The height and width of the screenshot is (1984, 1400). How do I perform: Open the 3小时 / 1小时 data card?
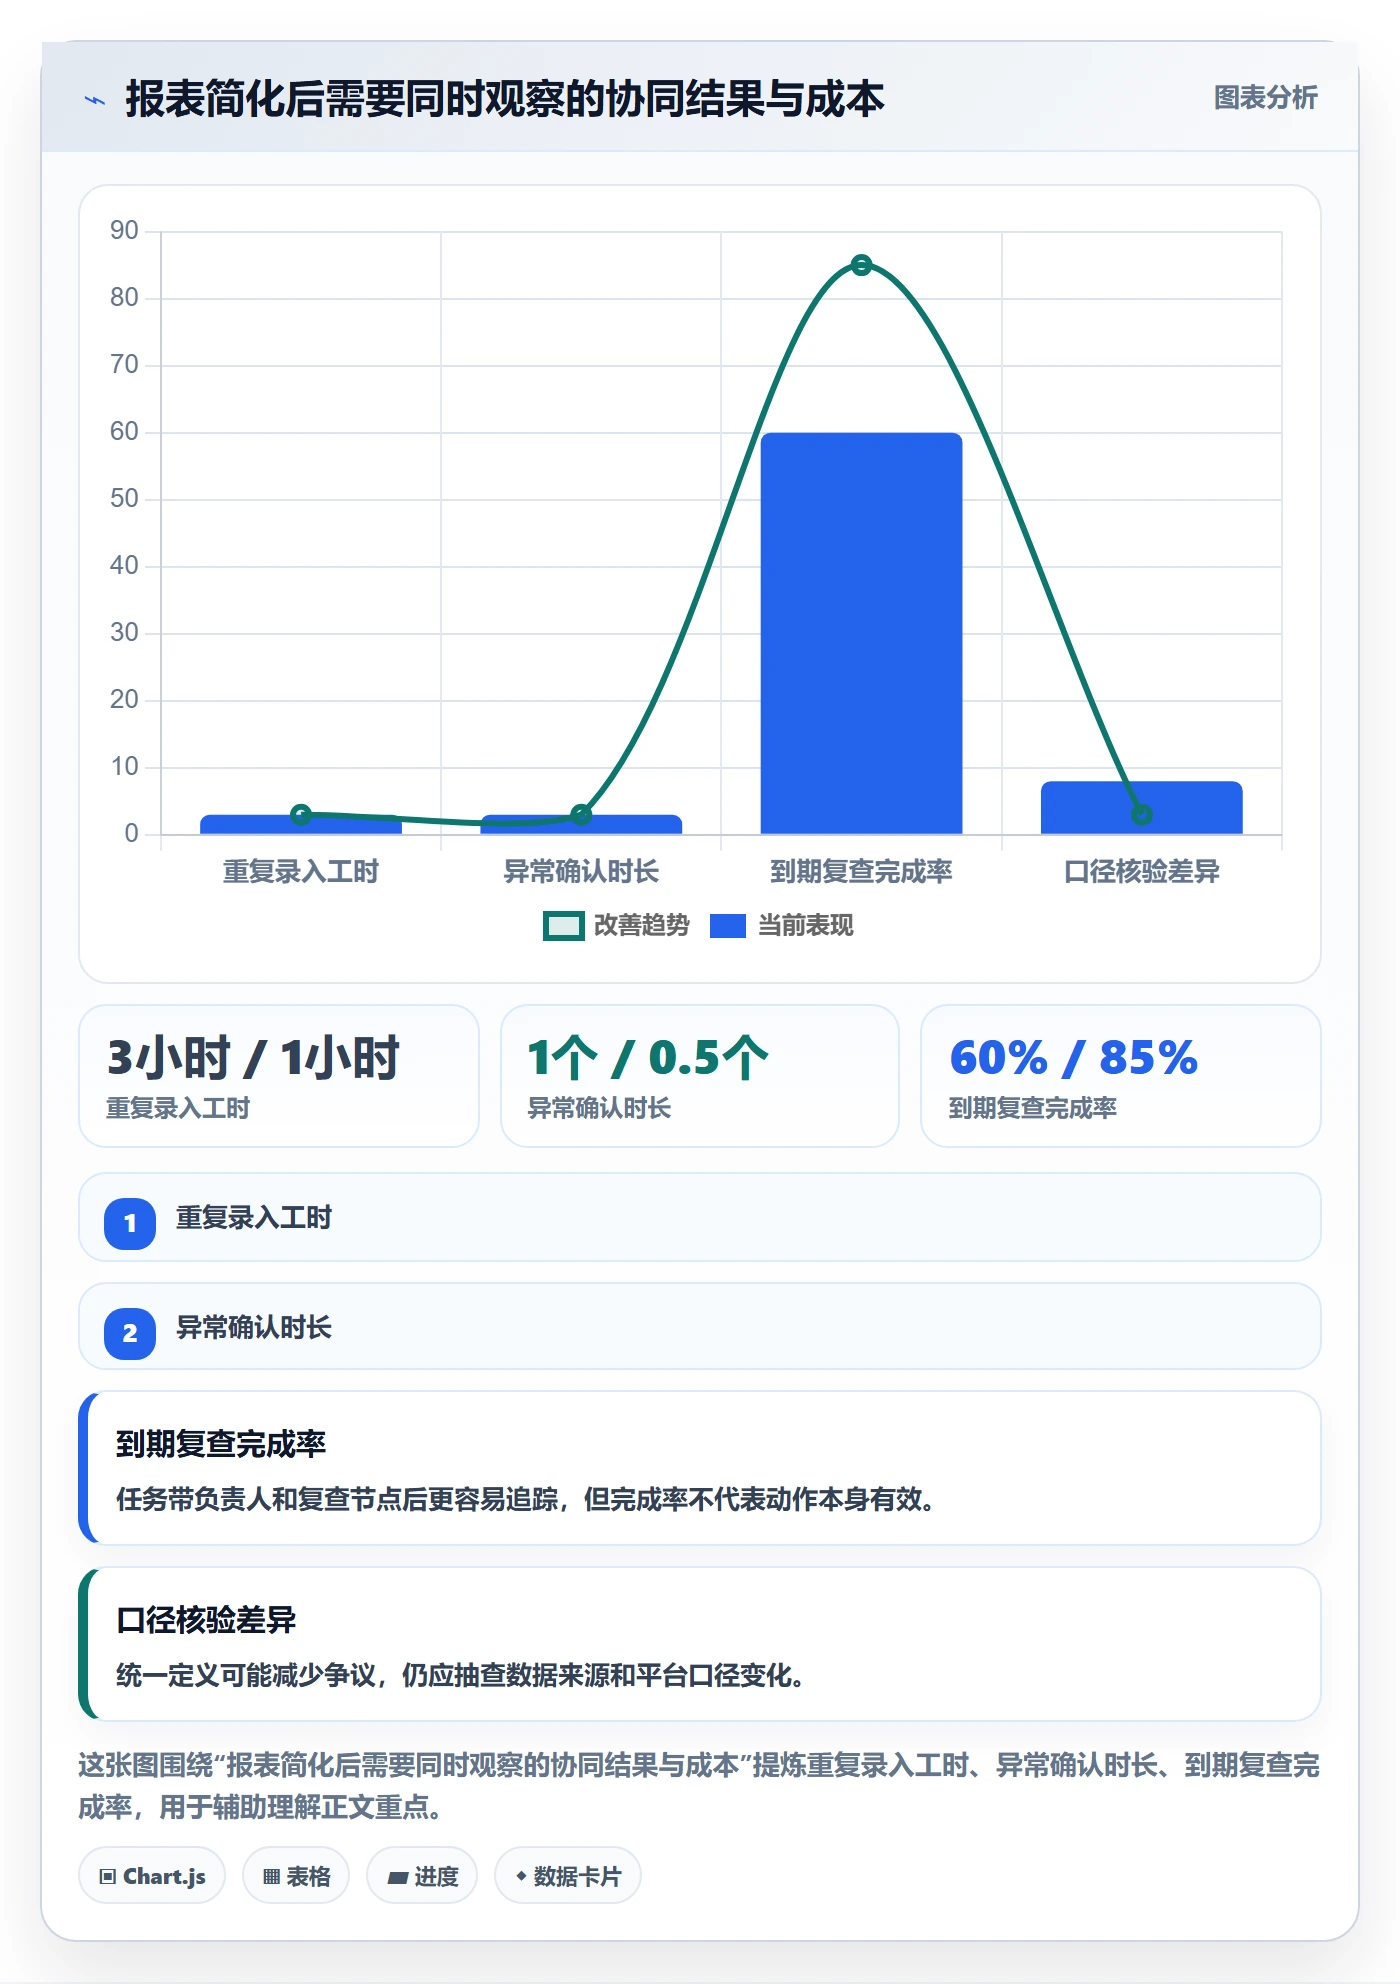pyautogui.click(x=279, y=1076)
